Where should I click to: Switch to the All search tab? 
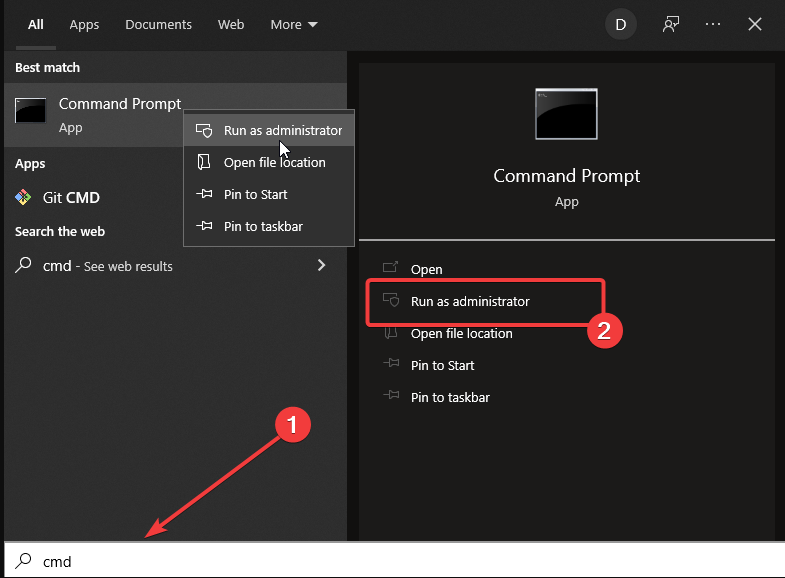[x=36, y=25]
